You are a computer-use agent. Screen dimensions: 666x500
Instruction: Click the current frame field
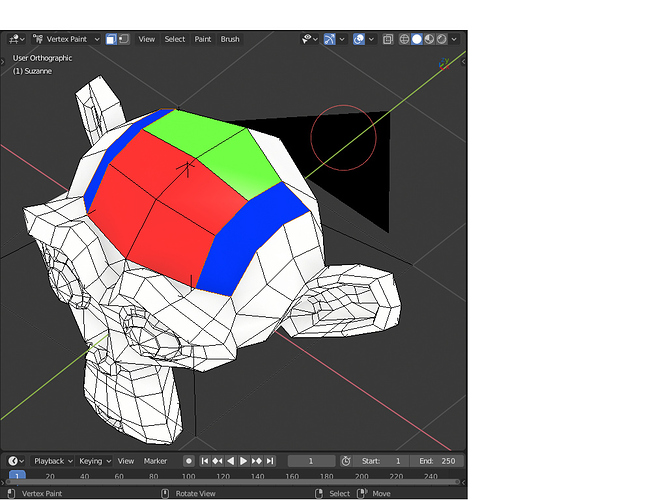[311, 461]
